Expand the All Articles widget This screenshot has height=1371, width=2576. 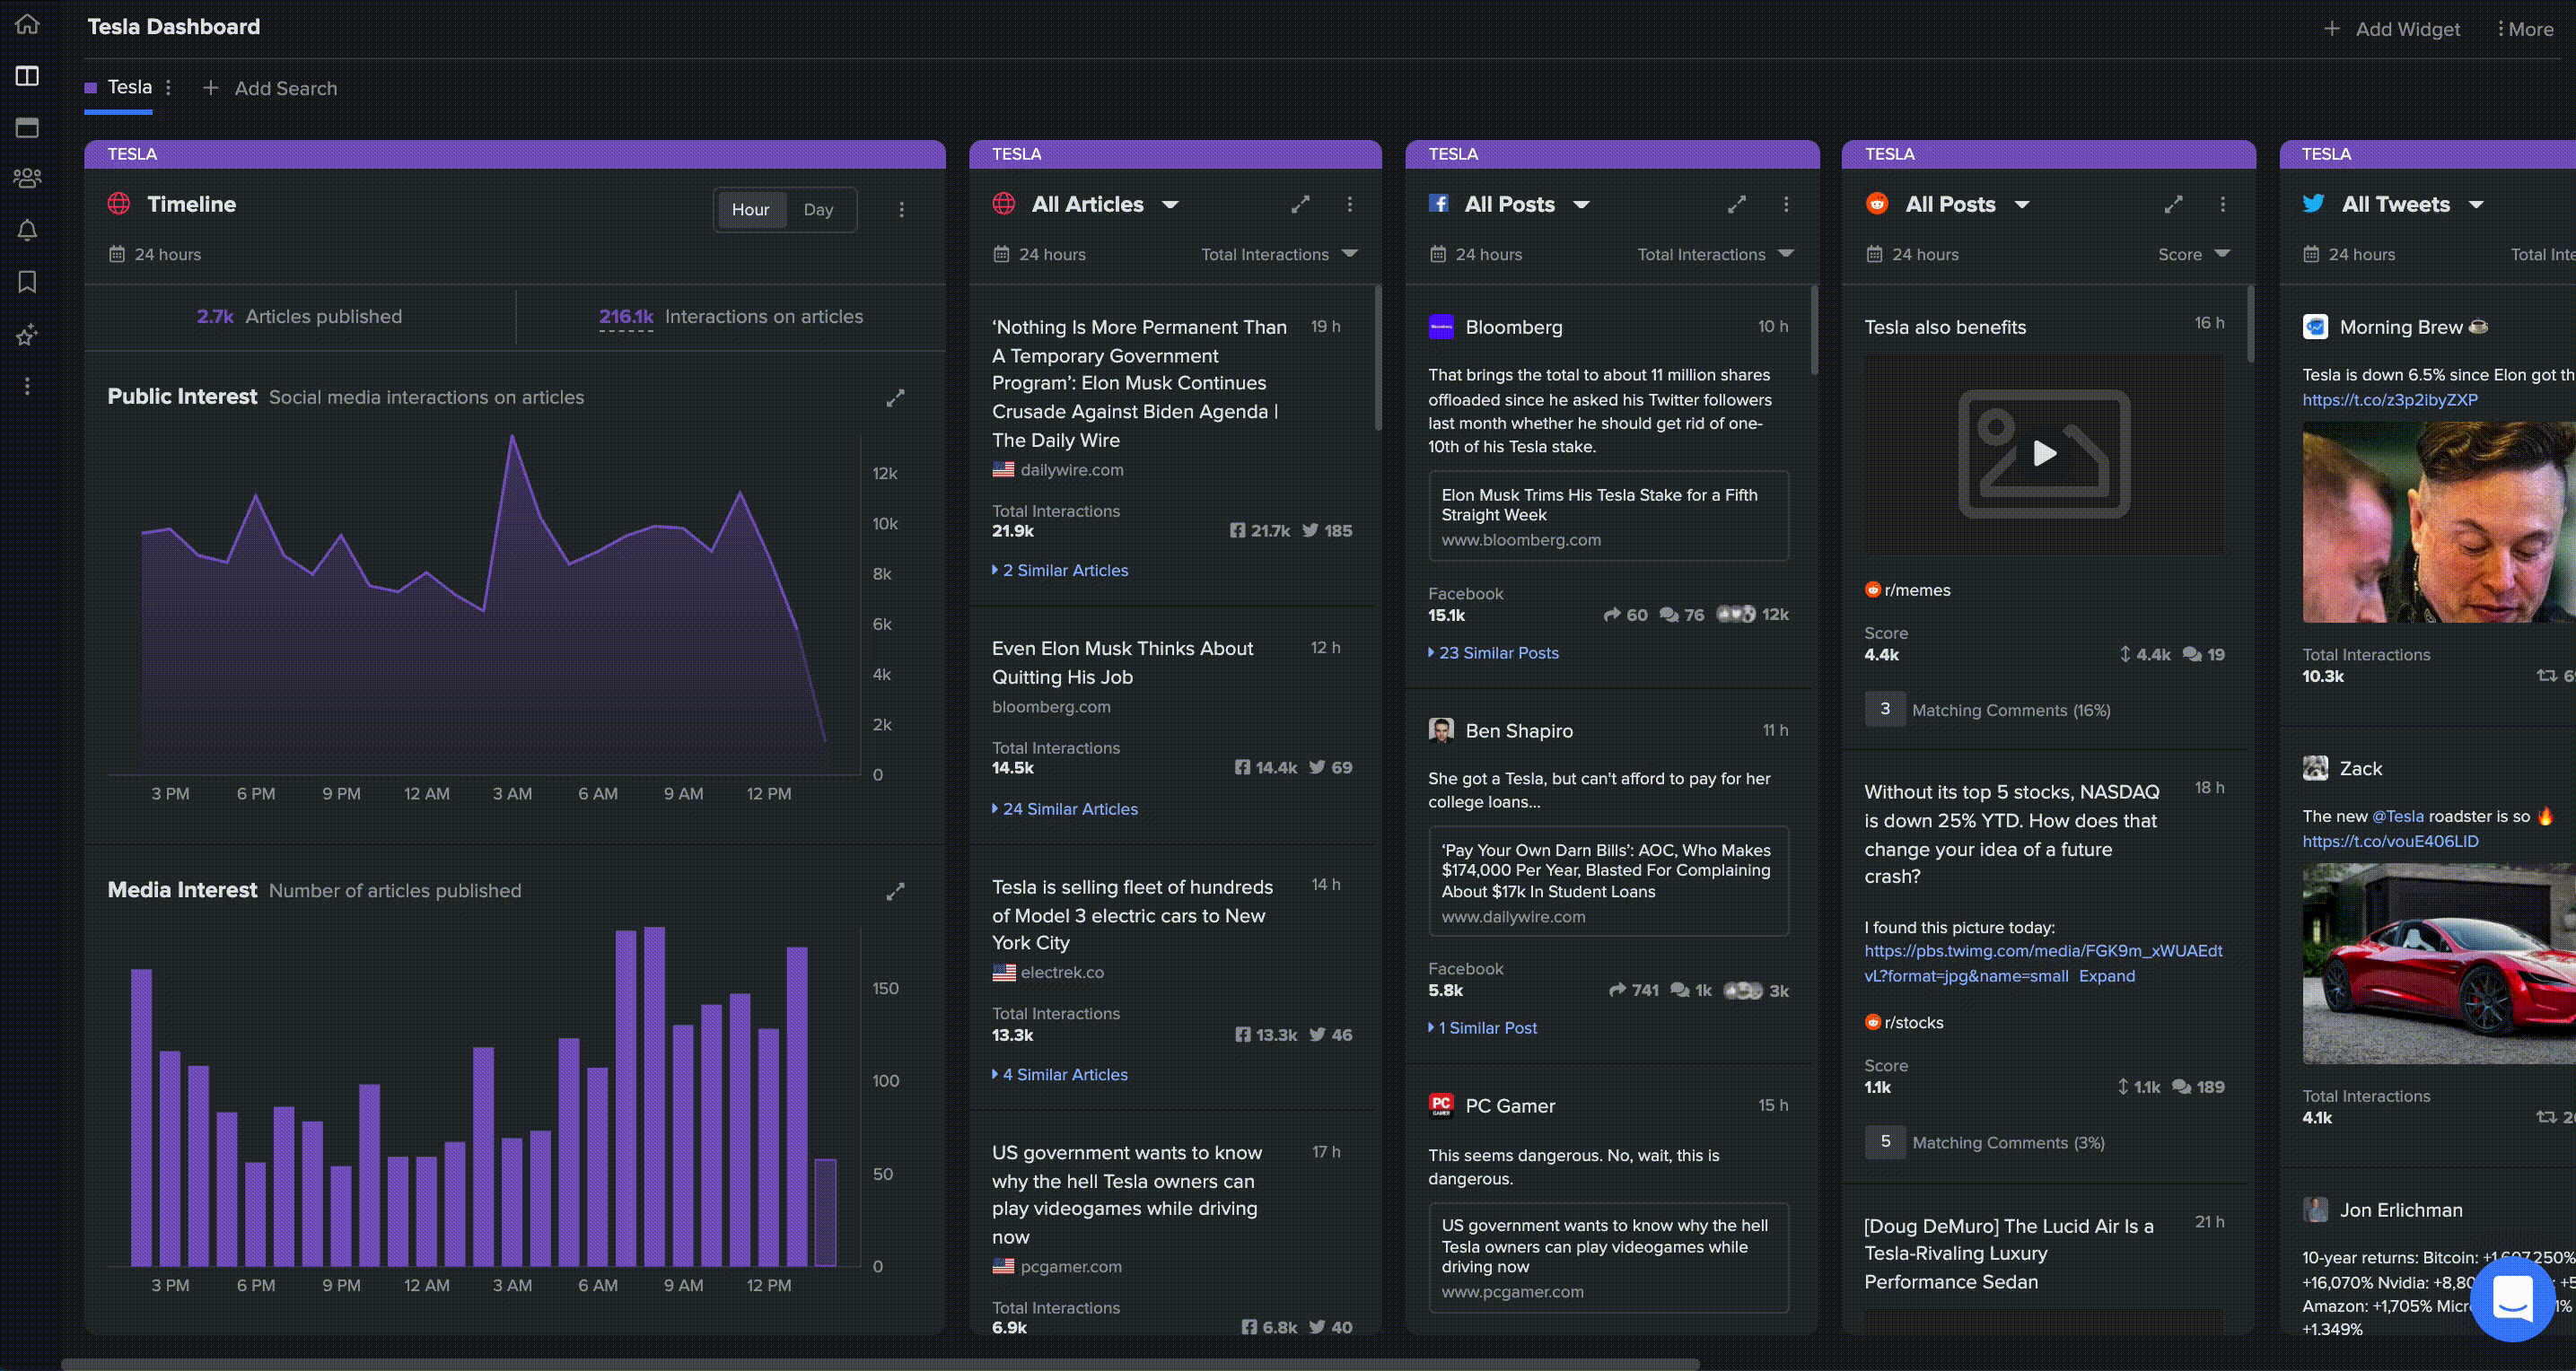pos(1300,204)
